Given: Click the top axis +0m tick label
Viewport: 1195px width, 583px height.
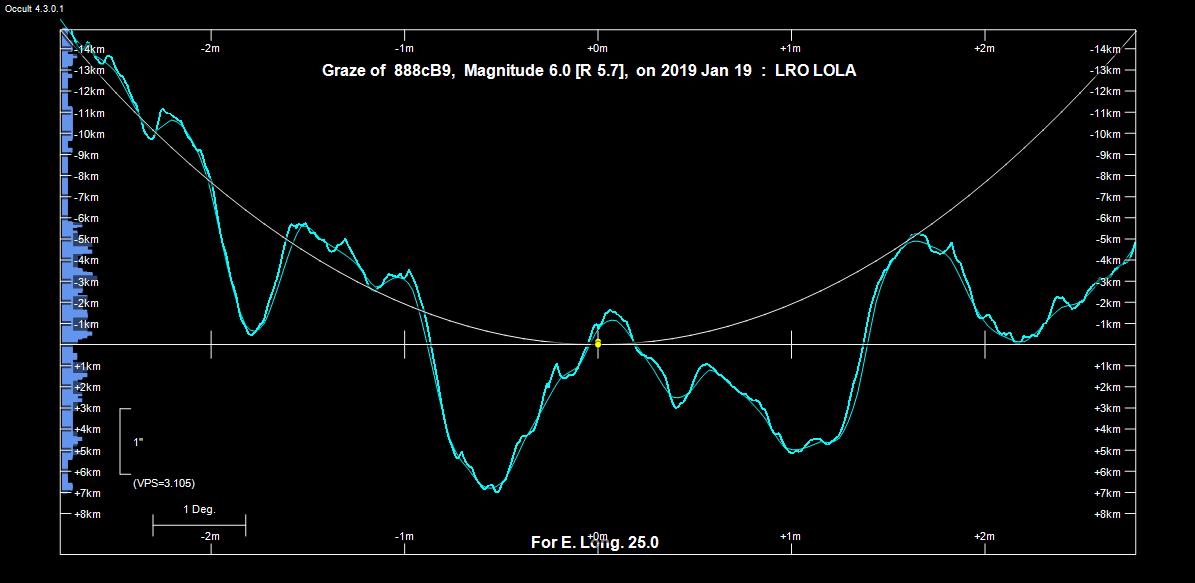Looking at the screenshot, I should [597, 48].
